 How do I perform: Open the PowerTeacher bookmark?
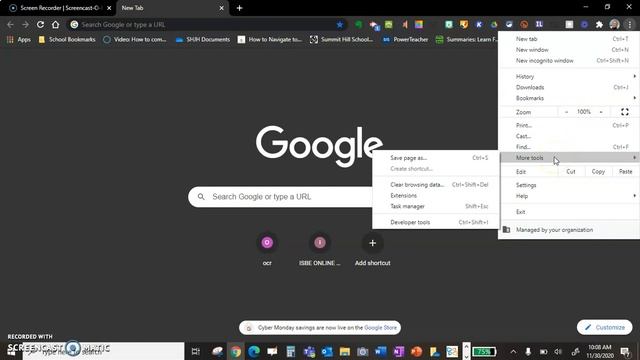(x=405, y=40)
